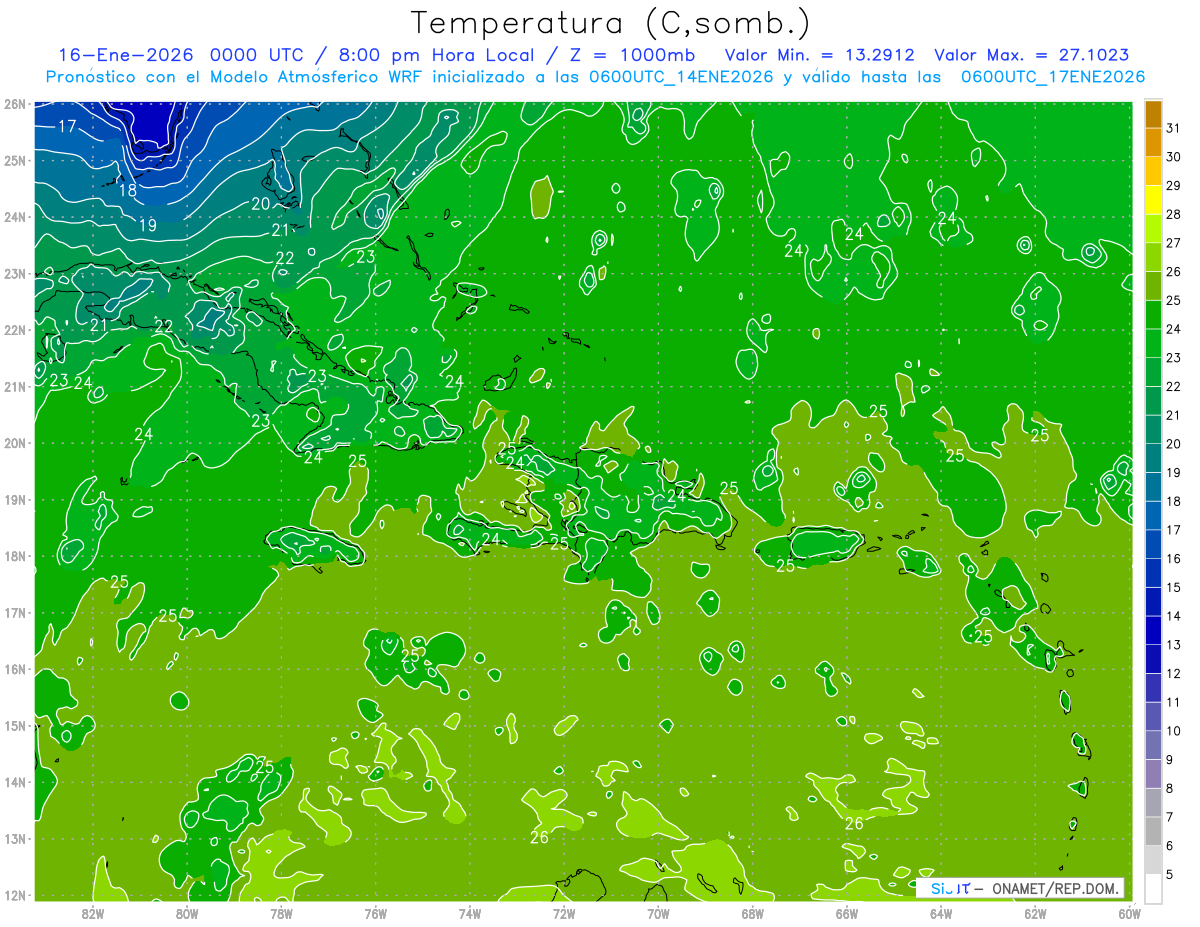Click the 60W longitude axis label
The image size is (1200, 927).
1129,912
